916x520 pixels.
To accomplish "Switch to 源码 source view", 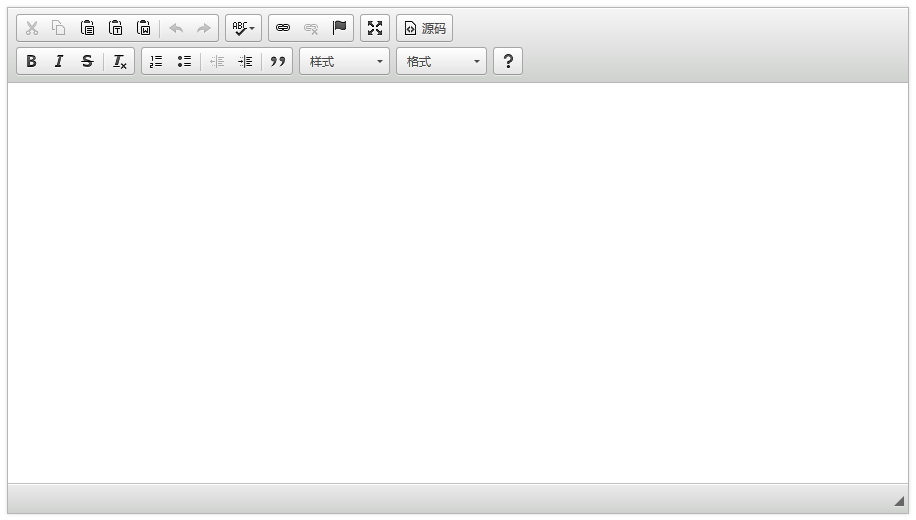I will click(425, 28).
